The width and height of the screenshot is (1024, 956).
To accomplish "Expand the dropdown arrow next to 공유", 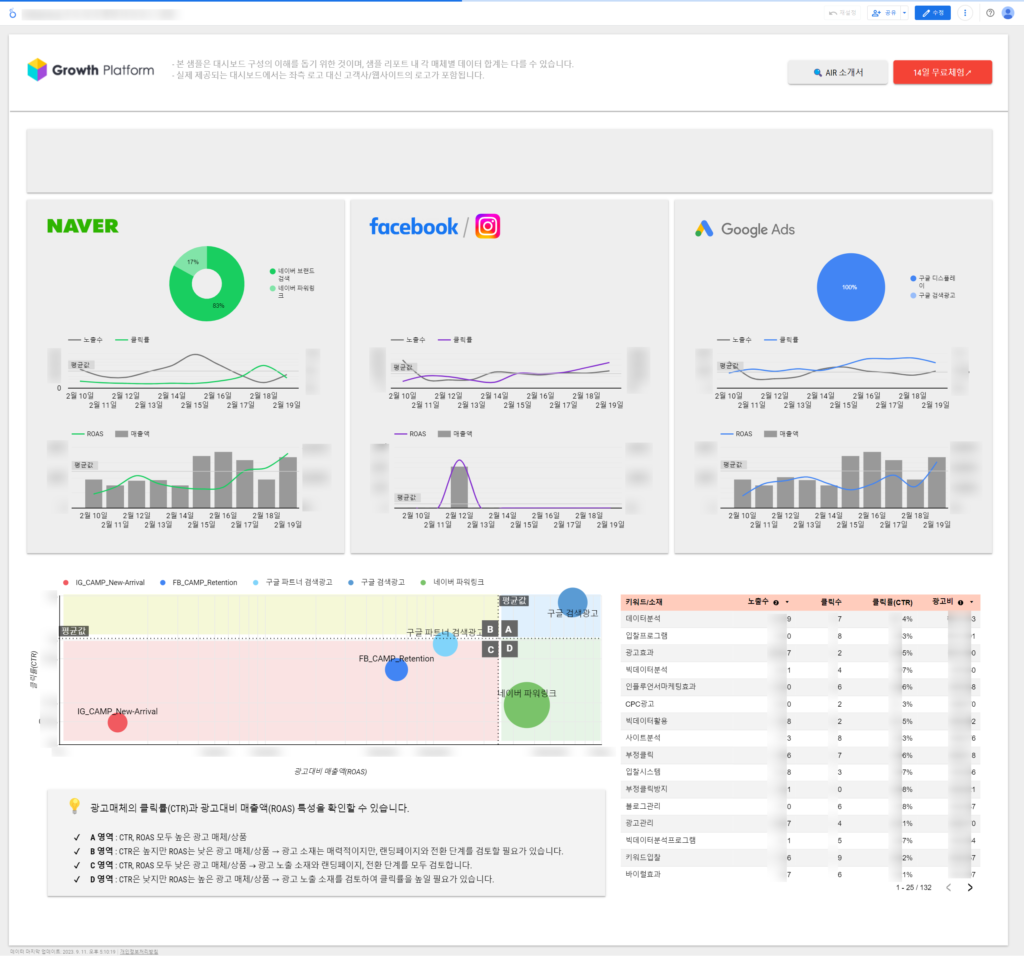I will pyautogui.click(x=903, y=12).
